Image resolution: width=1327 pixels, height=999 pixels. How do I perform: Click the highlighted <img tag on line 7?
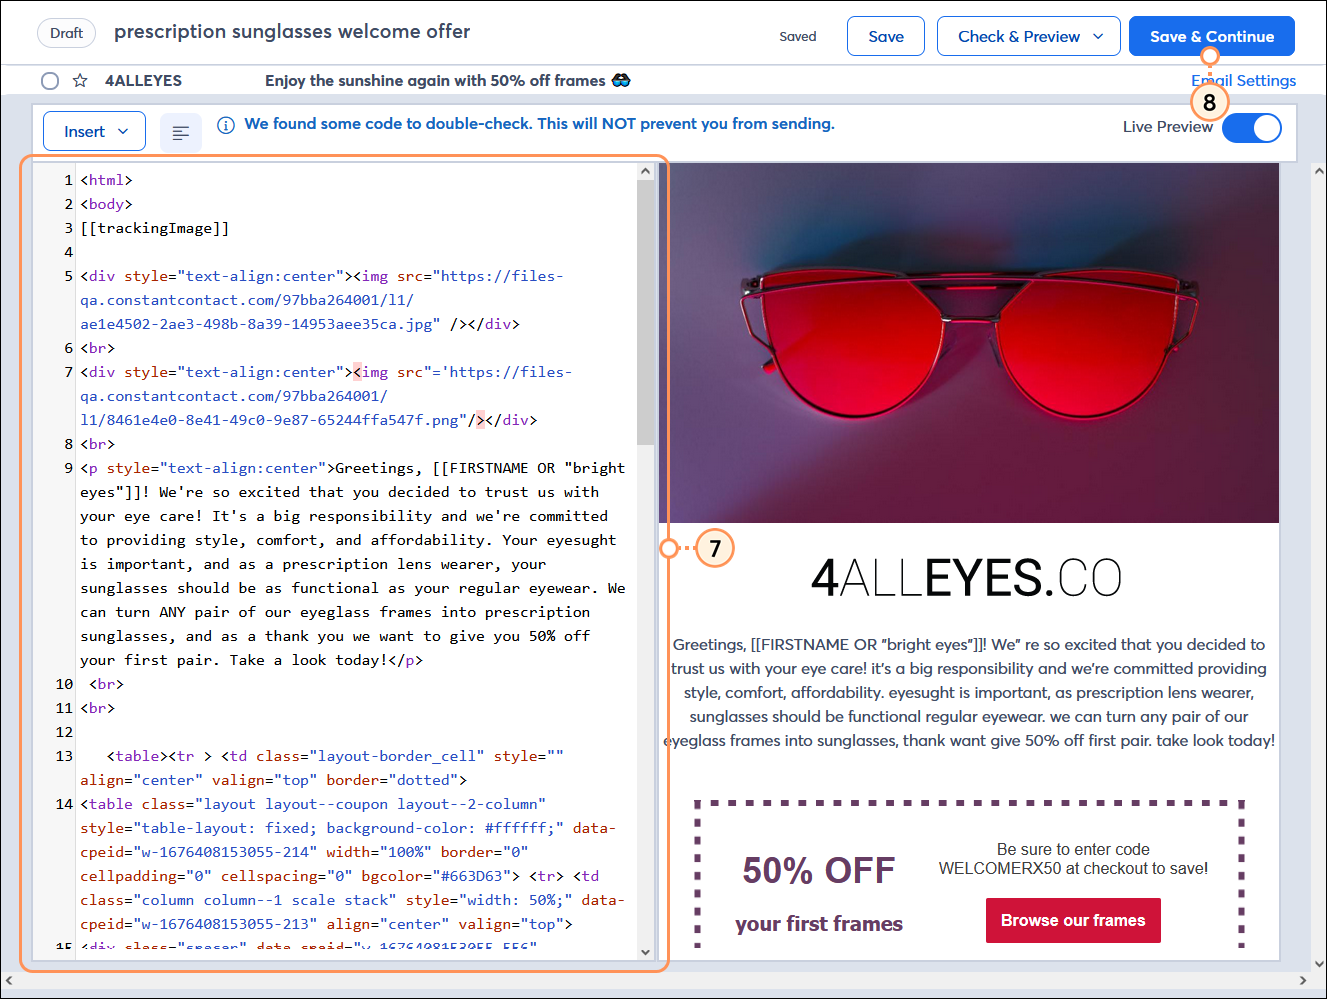pos(370,372)
